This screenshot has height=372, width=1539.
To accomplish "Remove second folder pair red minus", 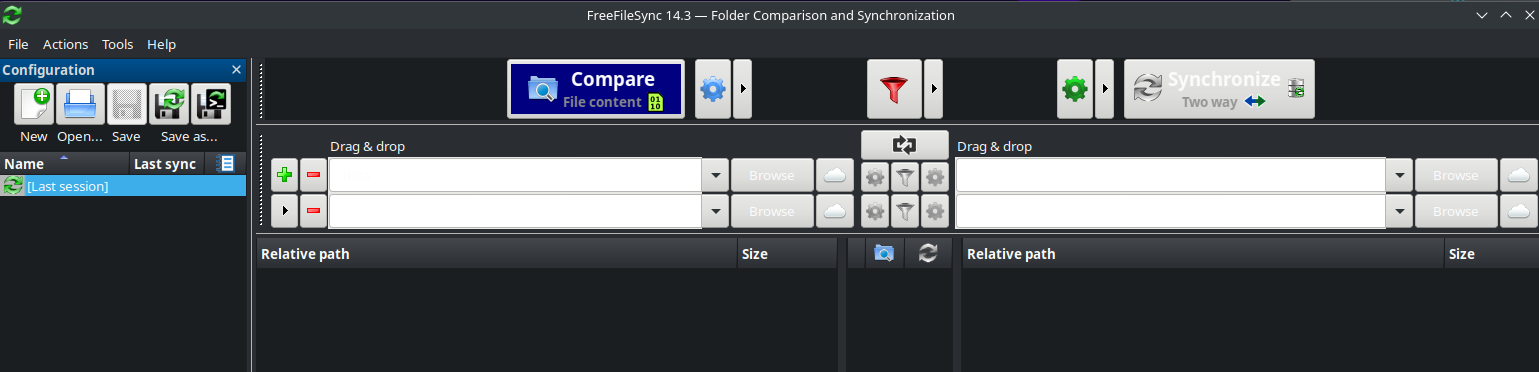I will [313, 211].
